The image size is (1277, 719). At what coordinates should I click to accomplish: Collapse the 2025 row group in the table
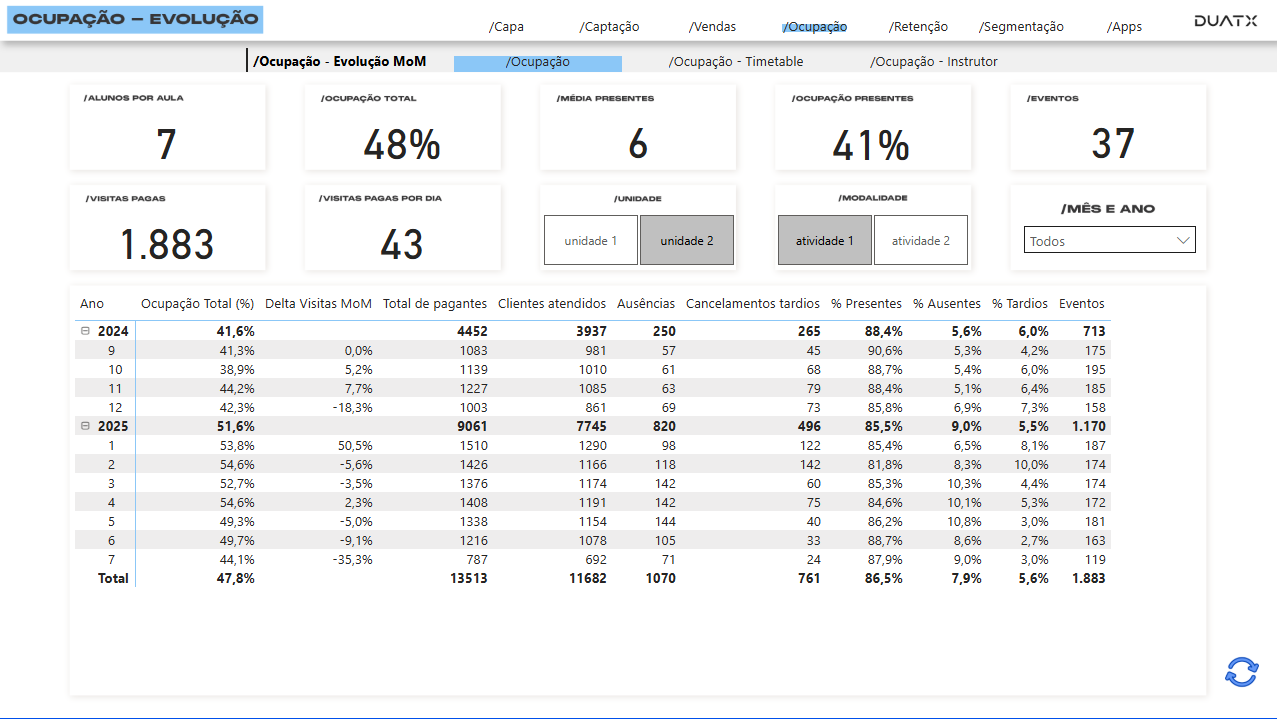click(x=85, y=425)
